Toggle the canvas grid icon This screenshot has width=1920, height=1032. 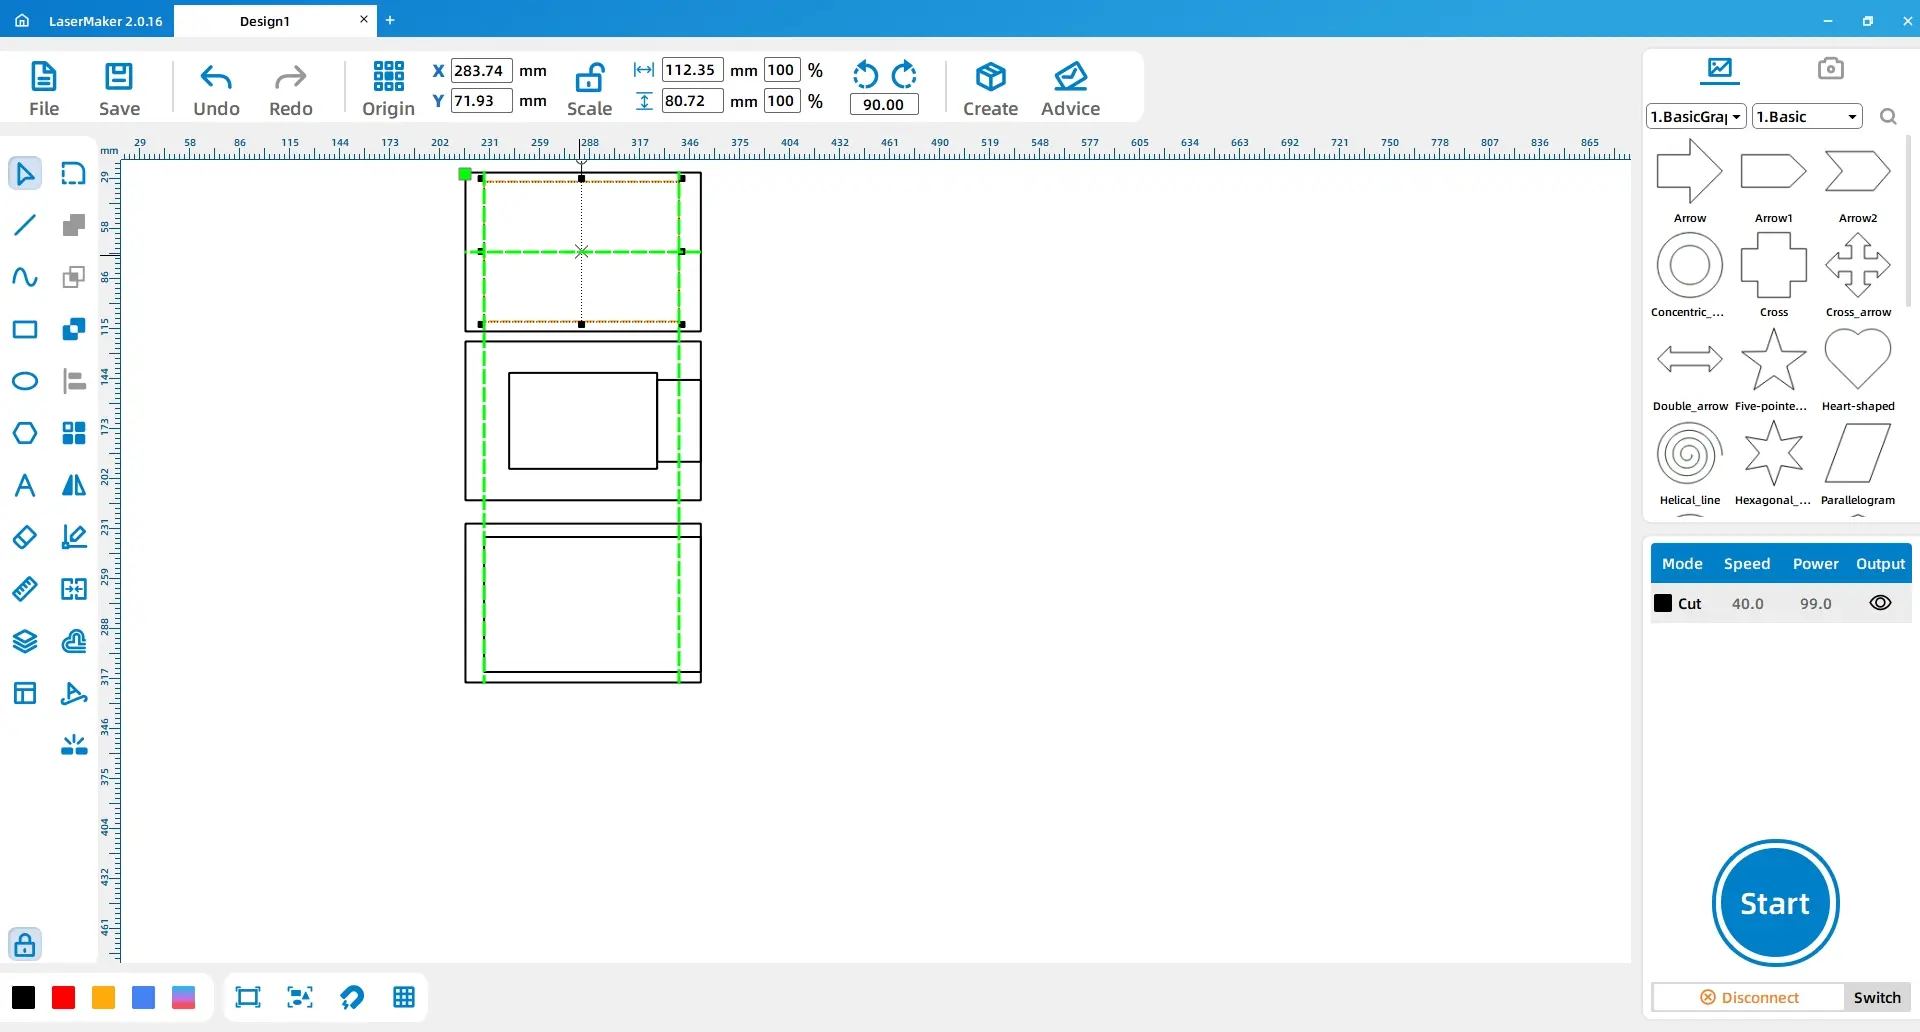pos(404,997)
